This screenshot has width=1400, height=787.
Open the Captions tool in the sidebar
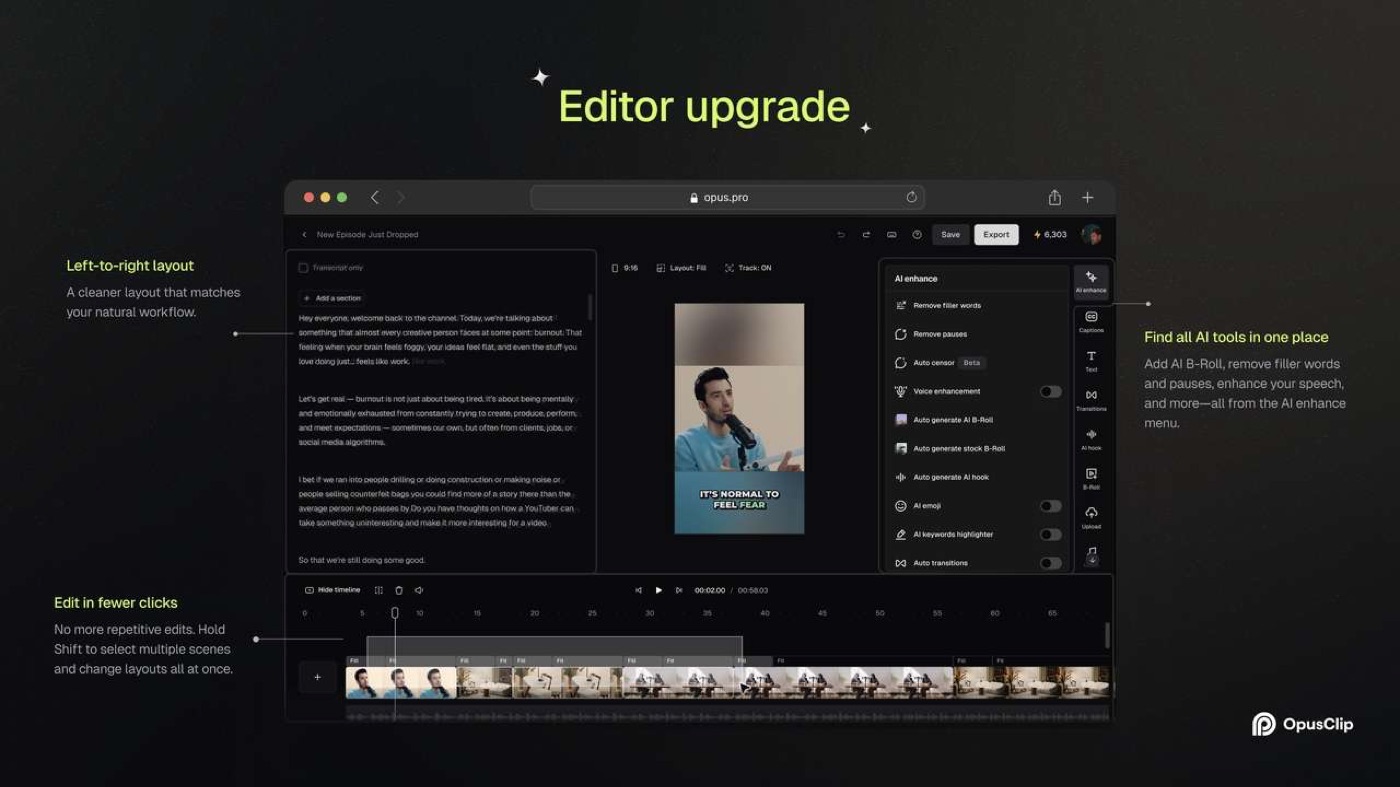(1091, 321)
